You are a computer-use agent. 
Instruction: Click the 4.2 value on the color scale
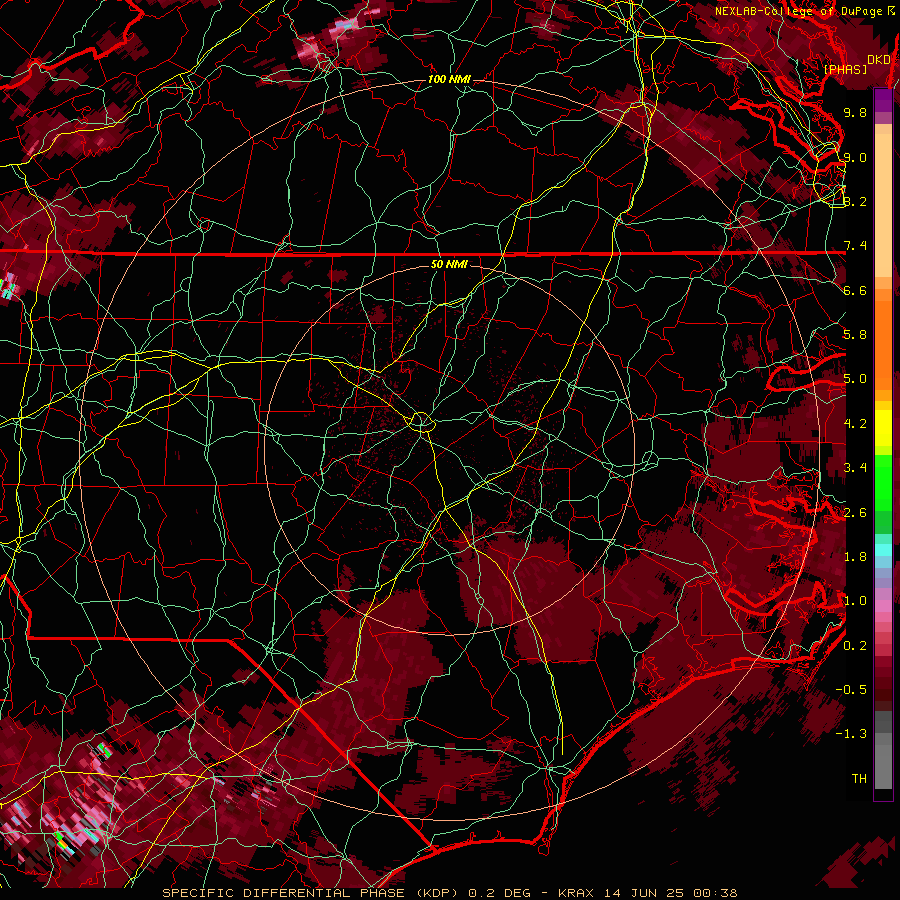855,424
